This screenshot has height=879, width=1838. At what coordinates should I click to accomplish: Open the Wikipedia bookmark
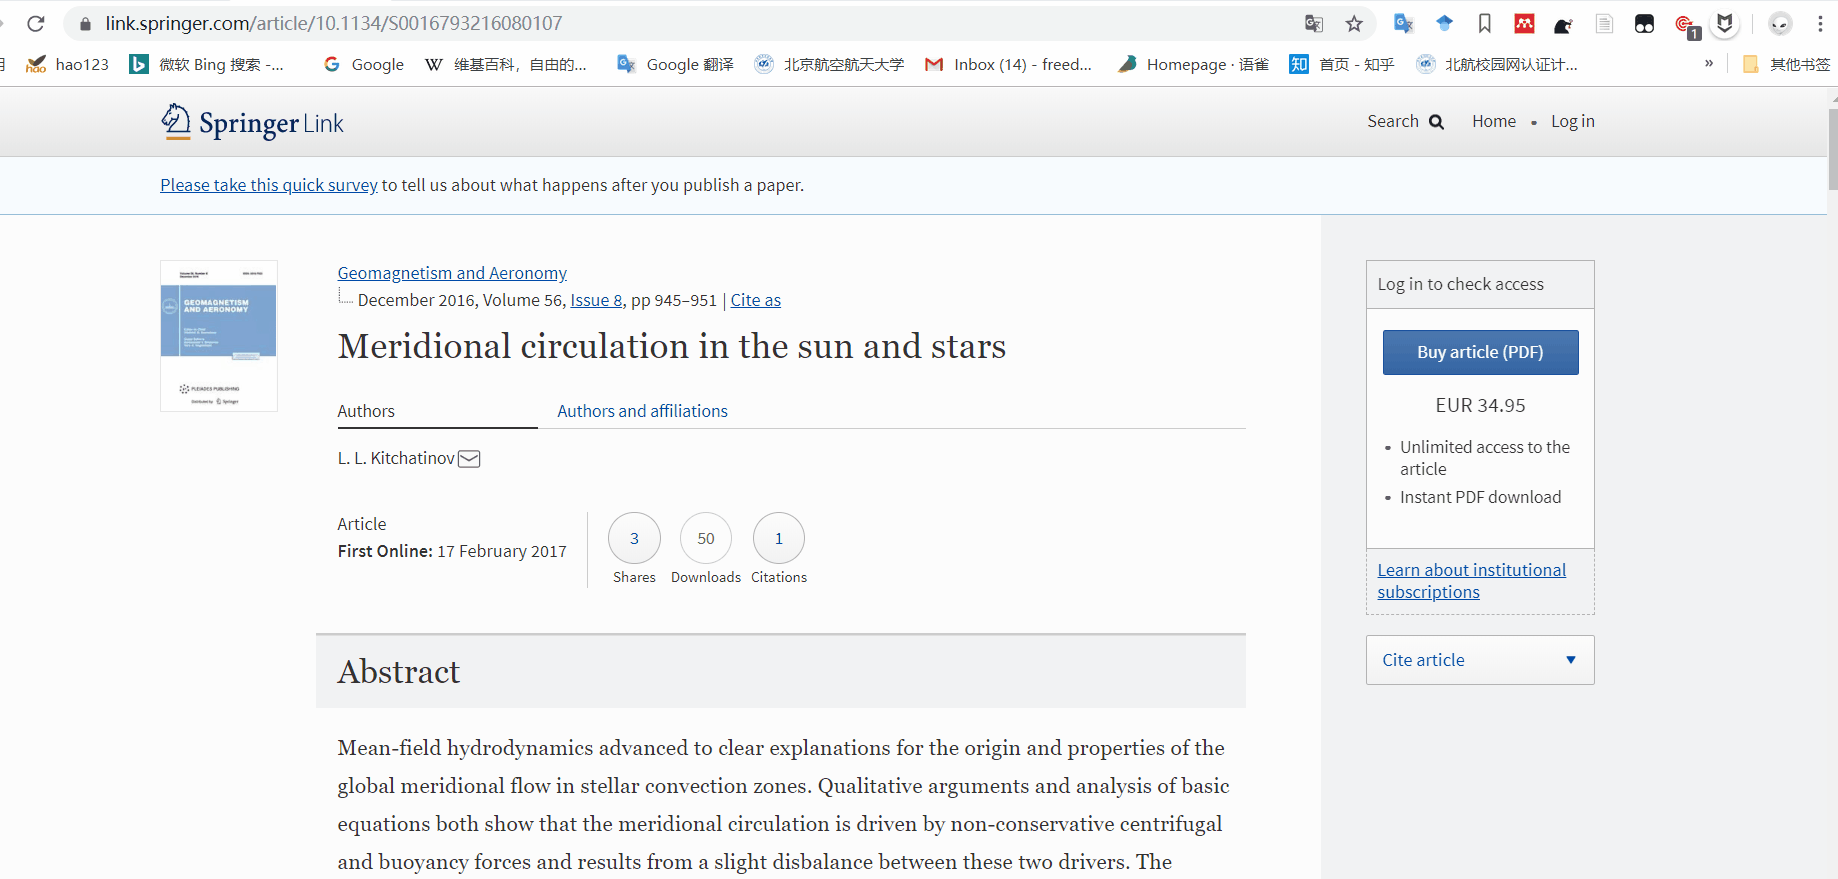506,64
